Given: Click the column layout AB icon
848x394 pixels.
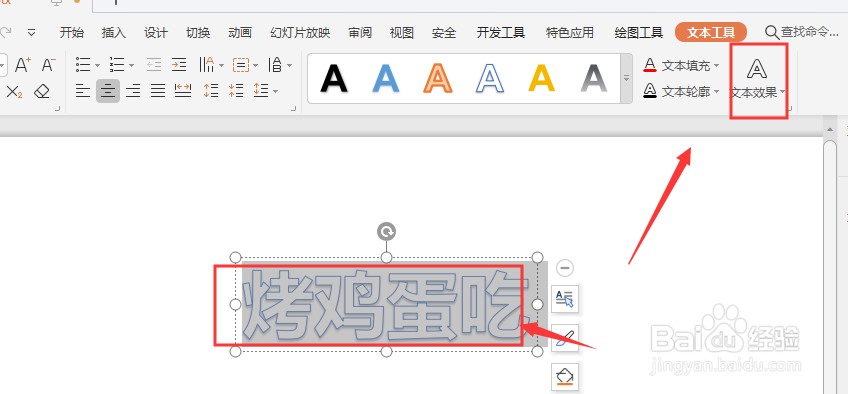Looking at the screenshot, I should tap(275, 65).
